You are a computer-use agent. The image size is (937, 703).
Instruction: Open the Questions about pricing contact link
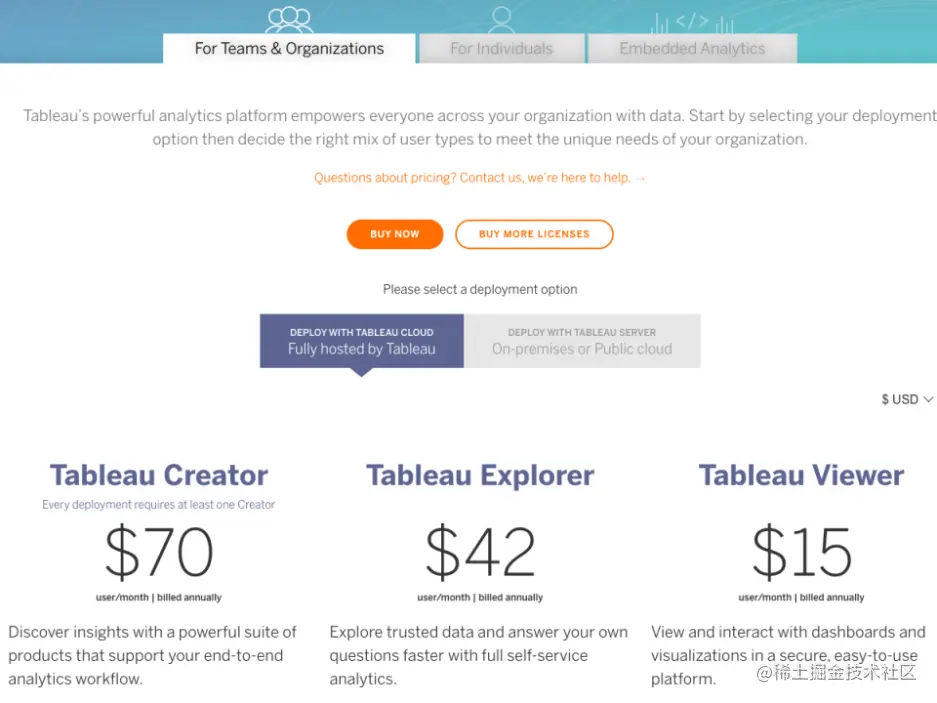click(480, 178)
